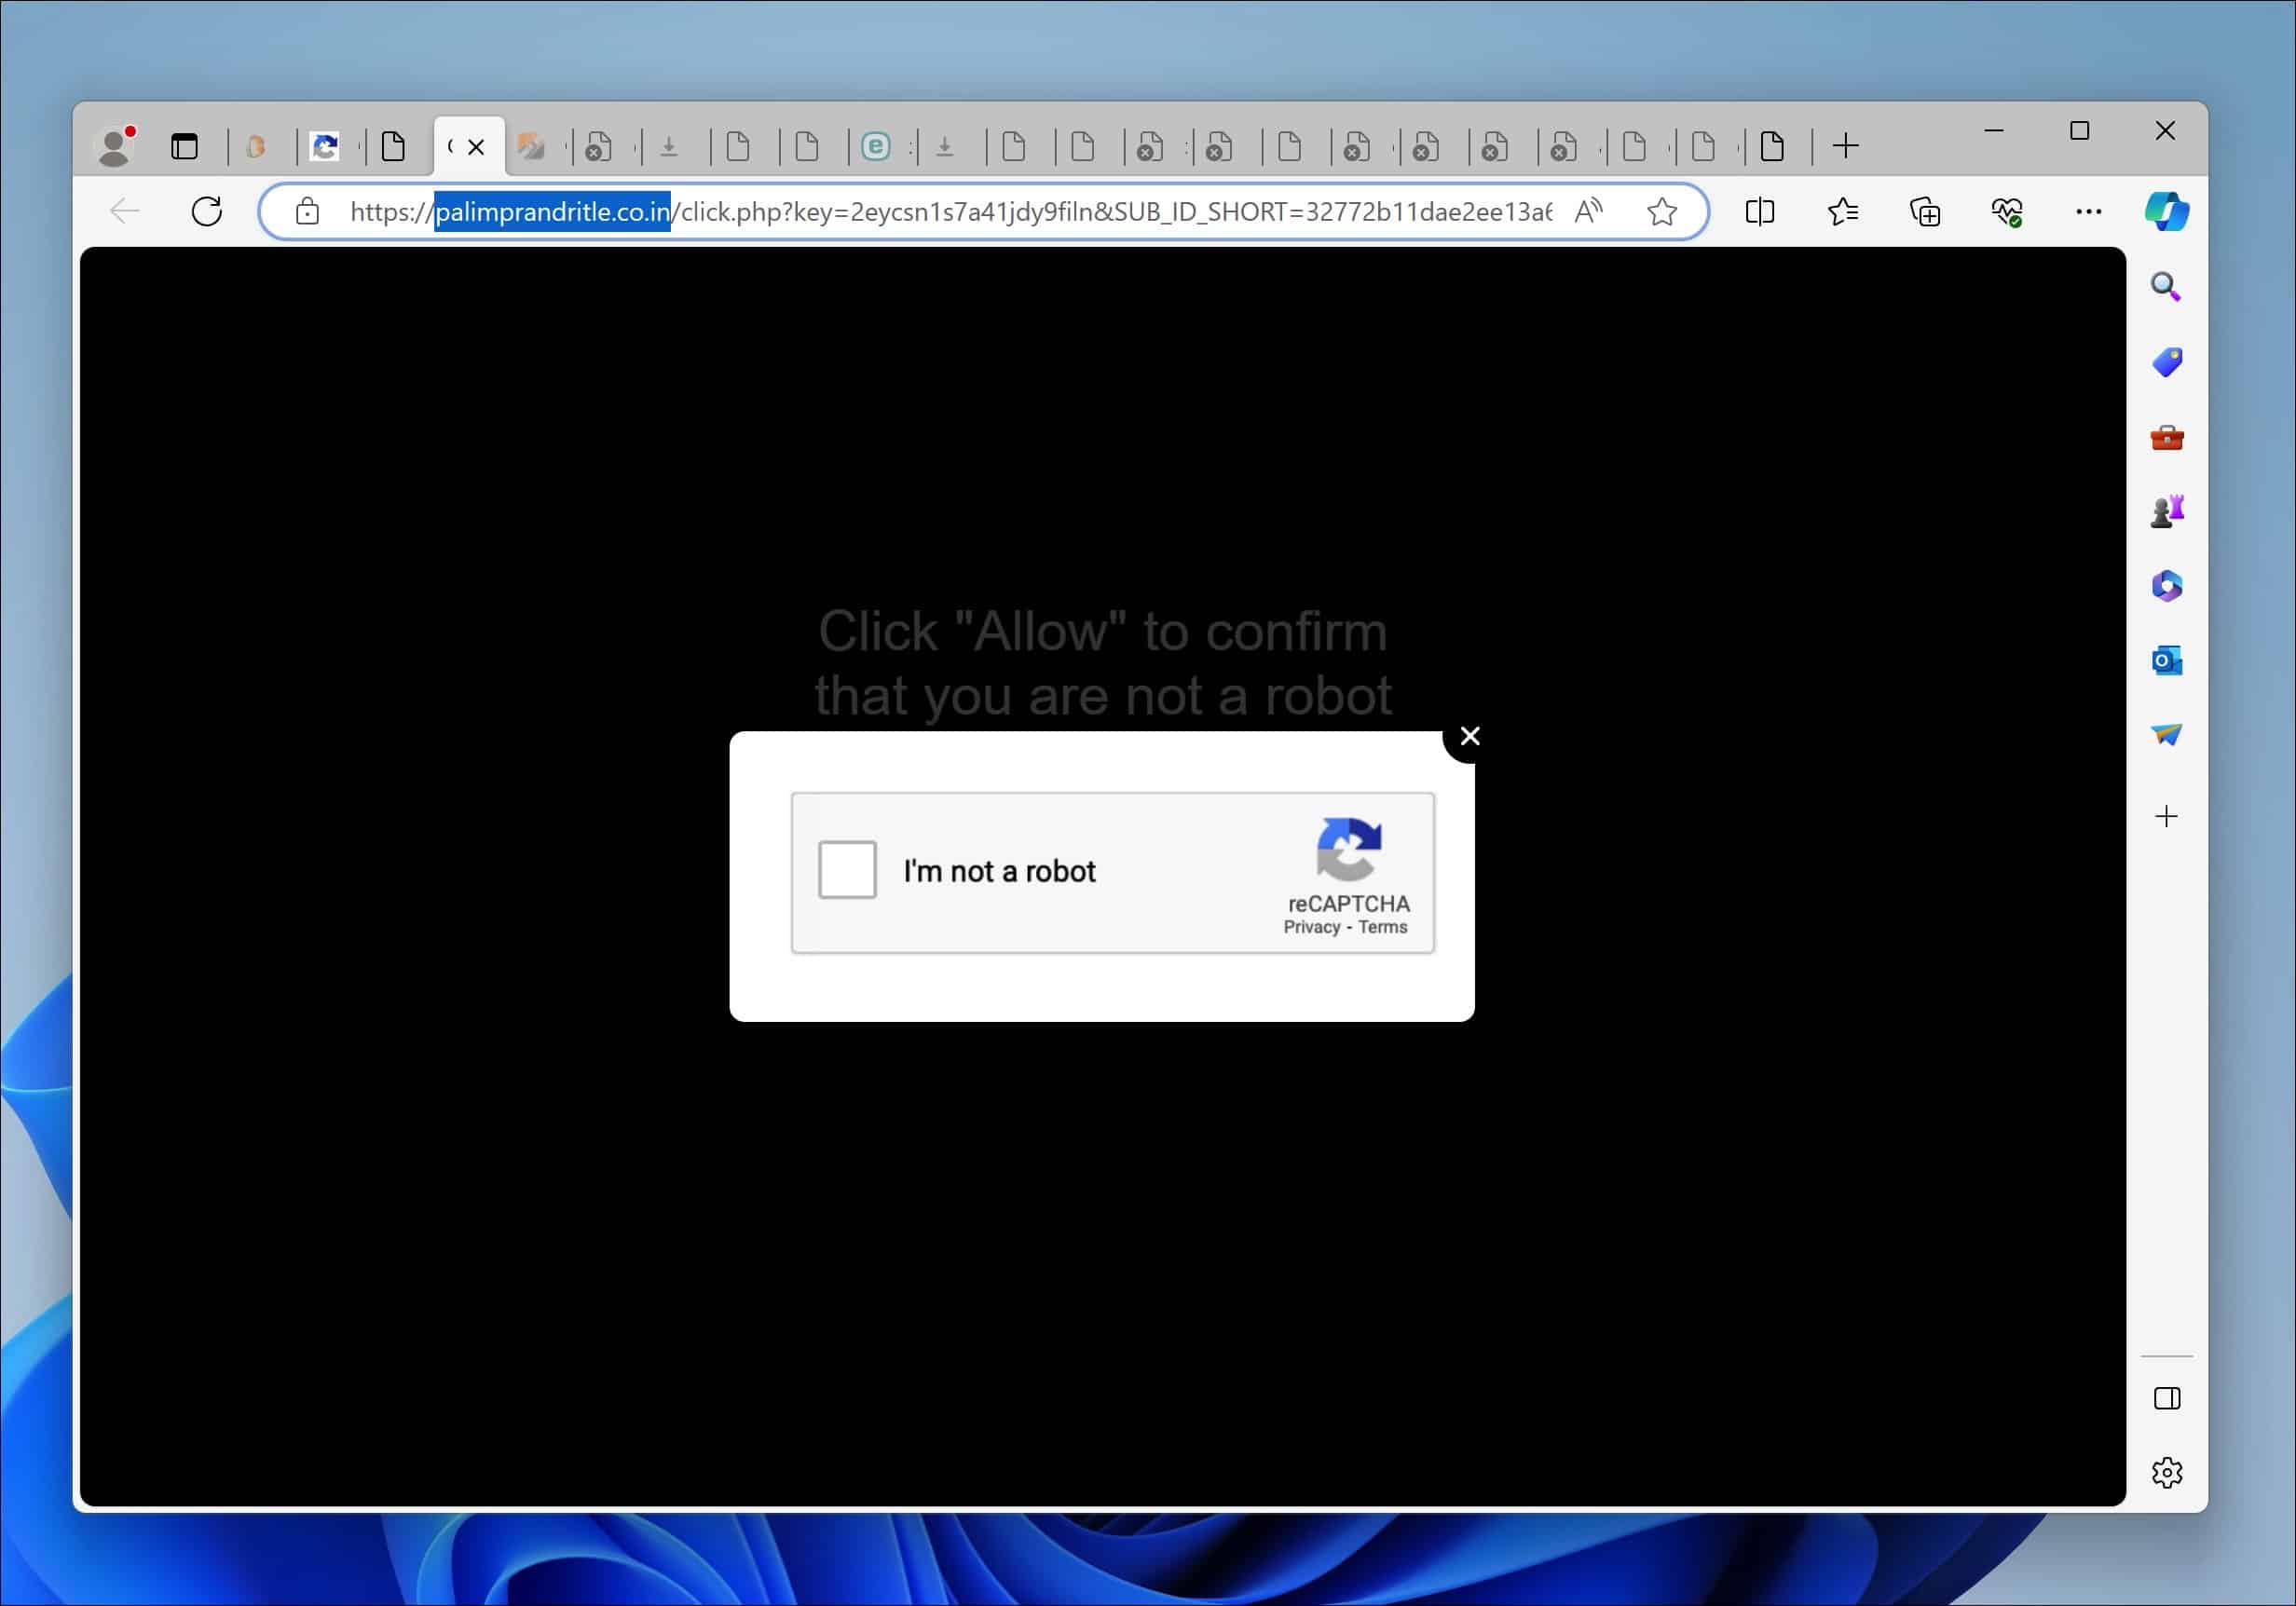Open sidebar settings gear
Screen dimensions: 2296x1606
[2166, 1473]
